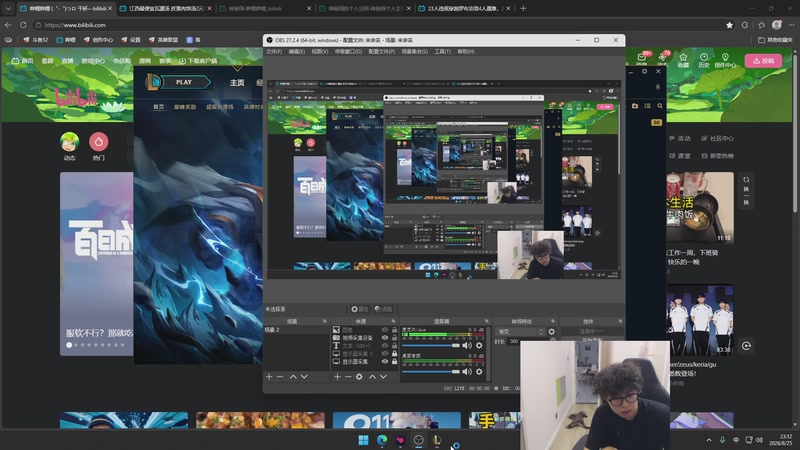Image resolution: width=800 pixels, height=450 pixels.
Task: Toggle visibility of the image source
Action: [x=385, y=330]
